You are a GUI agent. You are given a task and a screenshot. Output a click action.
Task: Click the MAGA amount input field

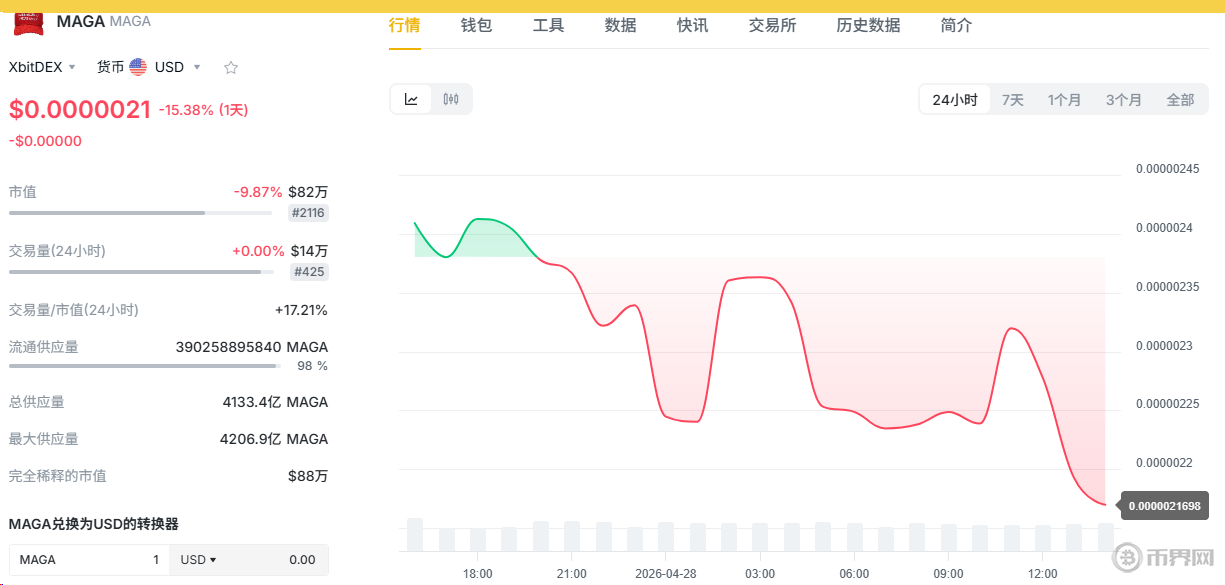[89, 560]
